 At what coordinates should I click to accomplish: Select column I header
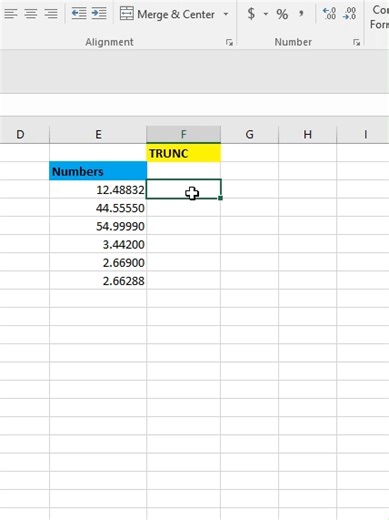point(363,134)
